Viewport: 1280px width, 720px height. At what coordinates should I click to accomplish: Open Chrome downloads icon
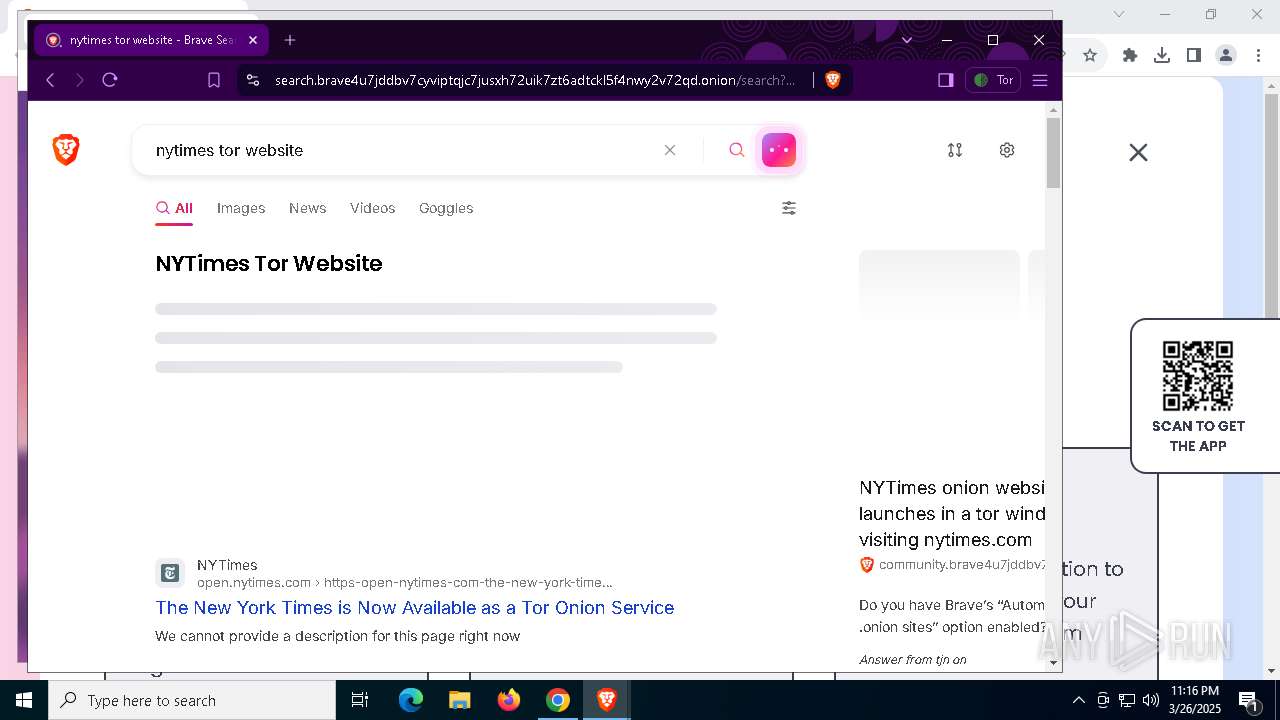pos(1162,55)
